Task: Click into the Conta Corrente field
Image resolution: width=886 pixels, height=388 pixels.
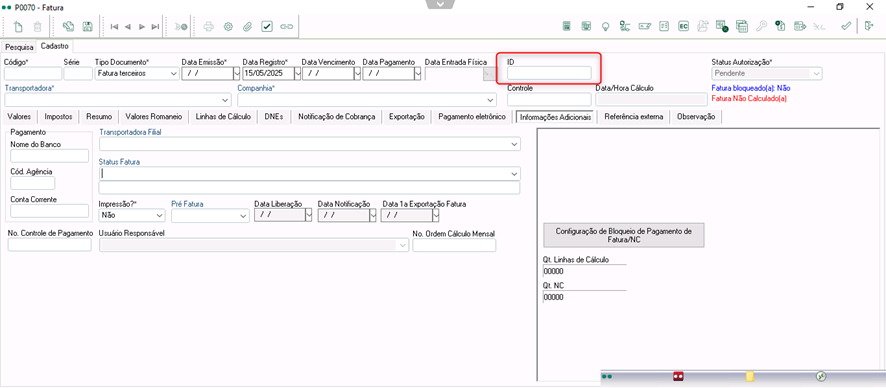Action: click(50, 211)
